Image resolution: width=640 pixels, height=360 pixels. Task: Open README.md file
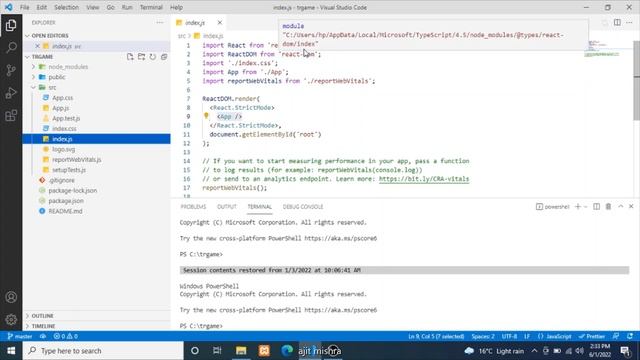click(x=65, y=211)
